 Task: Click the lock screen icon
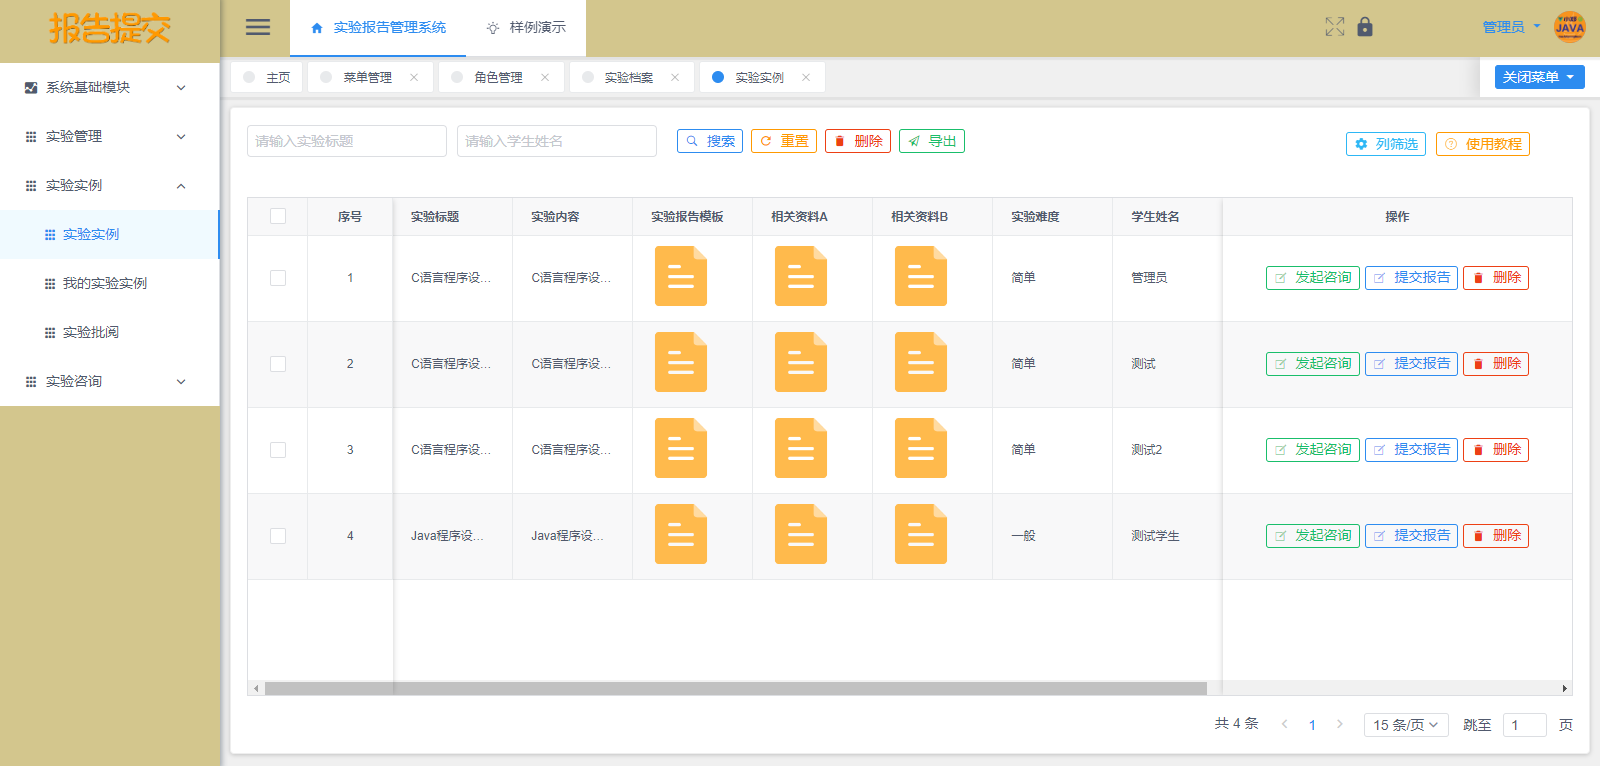click(1365, 27)
